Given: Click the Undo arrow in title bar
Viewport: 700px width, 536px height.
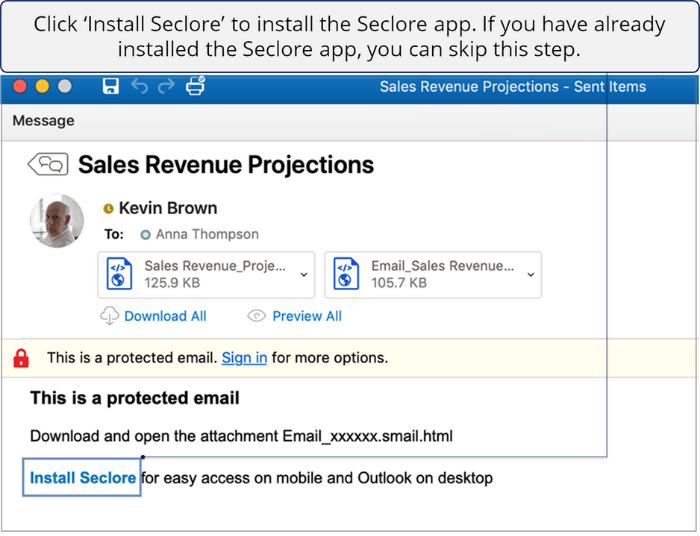Looking at the screenshot, I should 139,87.
